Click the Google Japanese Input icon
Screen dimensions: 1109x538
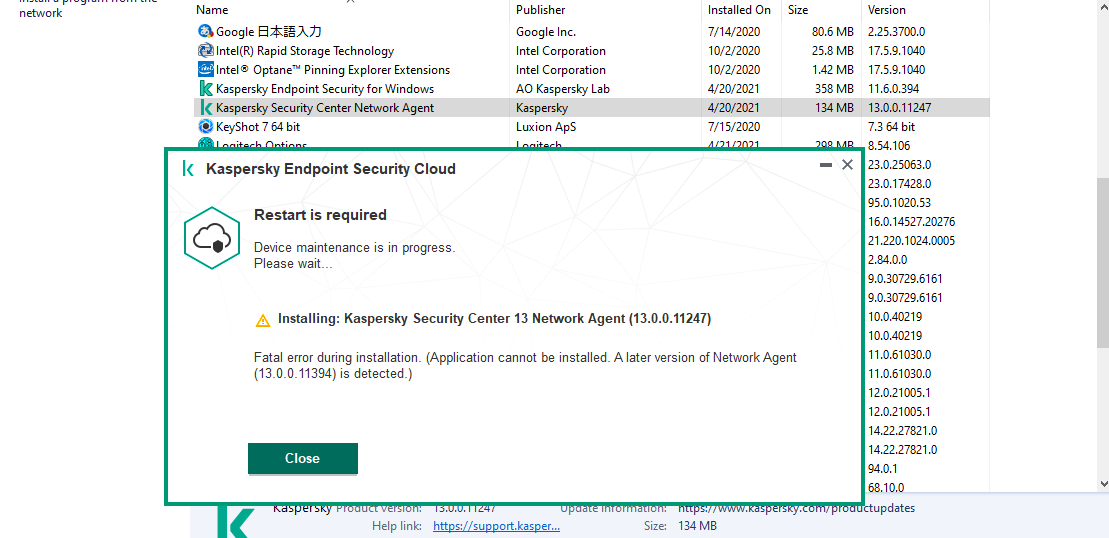click(x=205, y=31)
